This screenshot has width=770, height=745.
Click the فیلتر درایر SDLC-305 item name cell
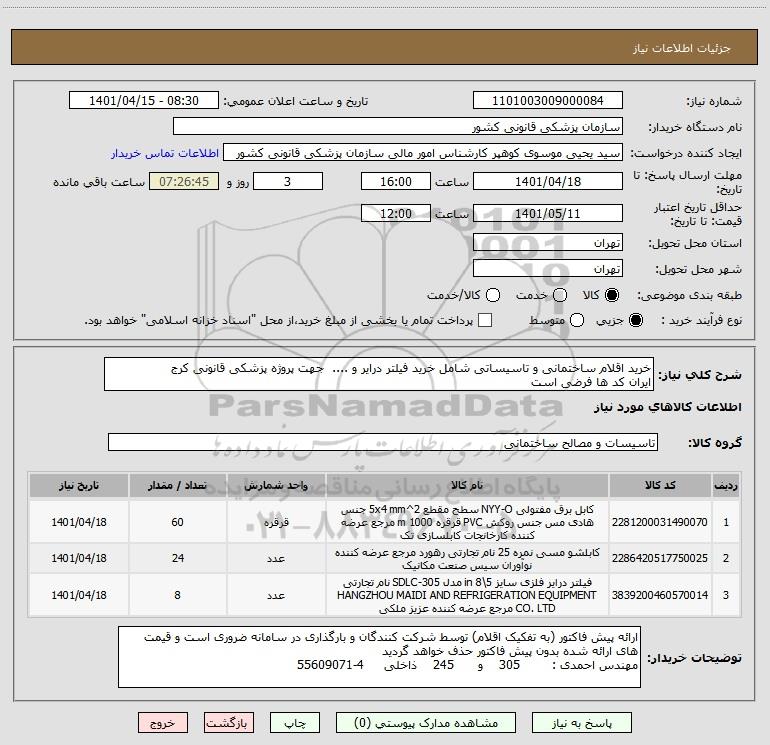tap(467, 595)
